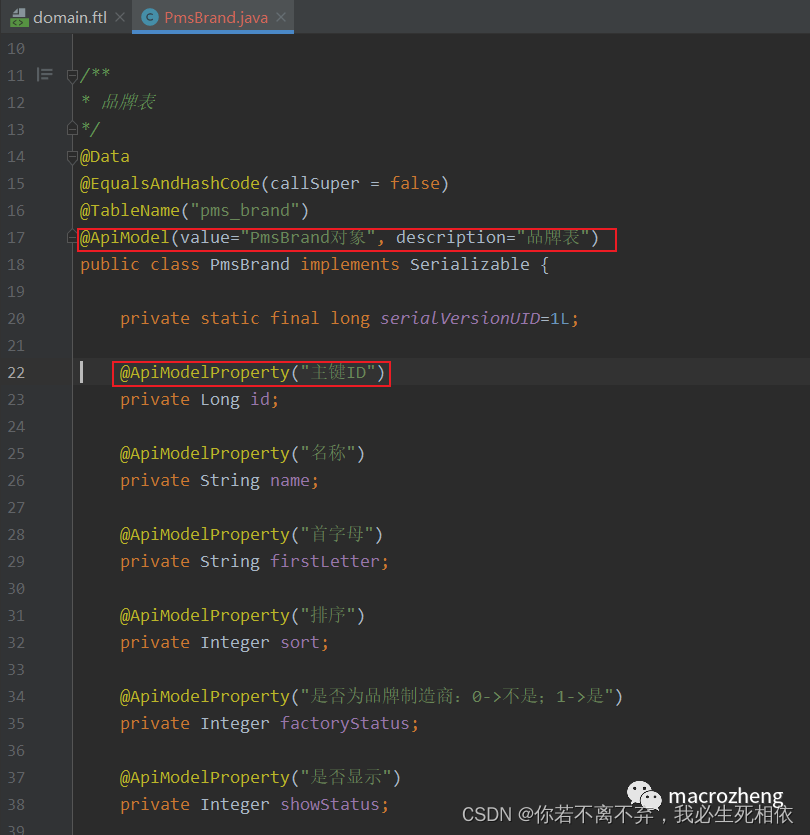
Task: Click line number 22 in the gutter
Action: coord(16,372)
